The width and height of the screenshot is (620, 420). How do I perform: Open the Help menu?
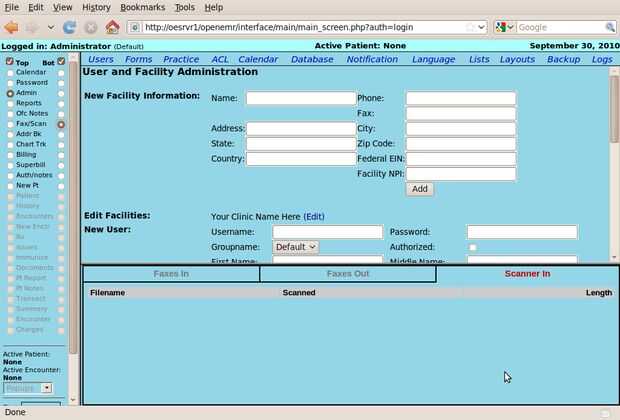(214, 7)
